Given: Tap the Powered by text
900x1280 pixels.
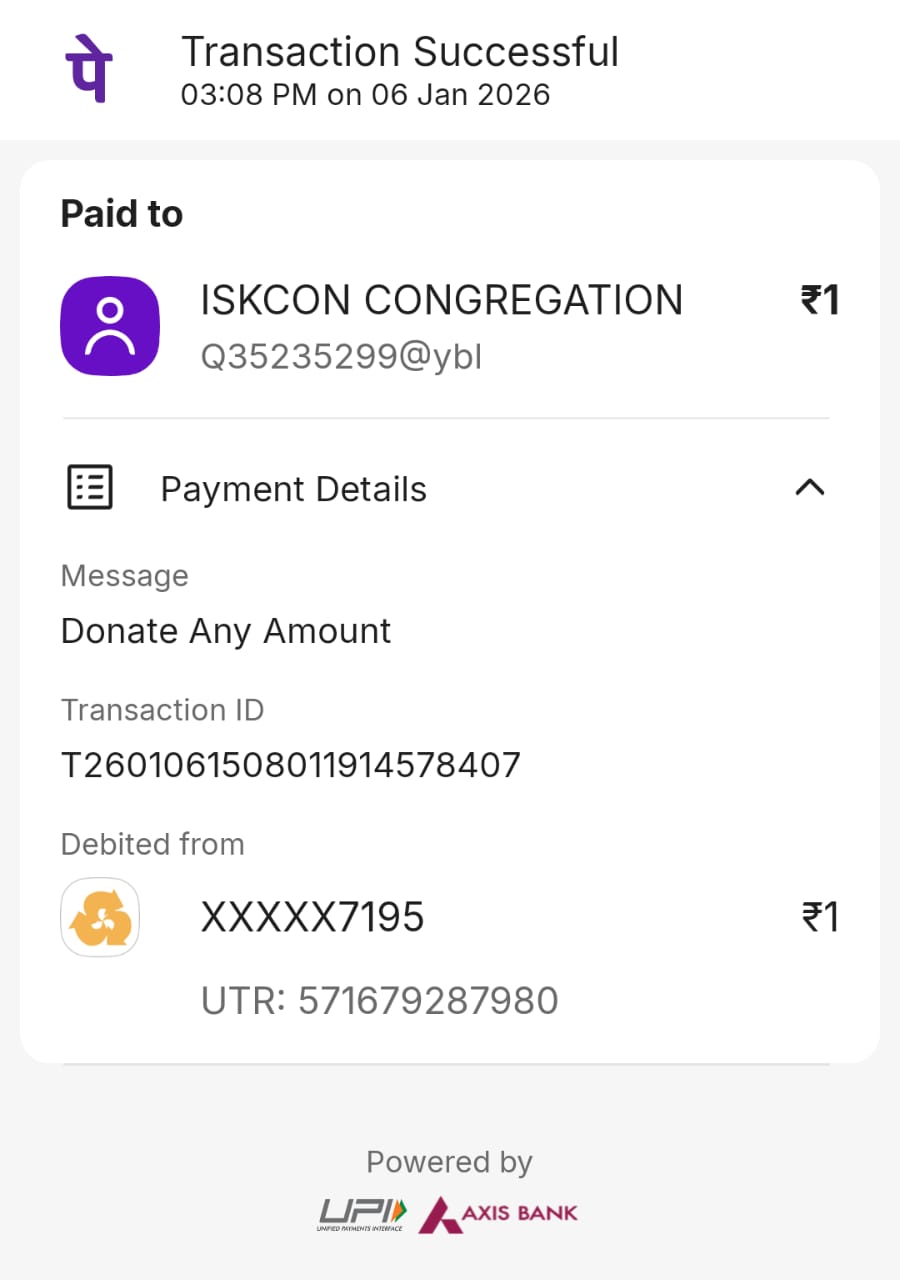Looking at the screenshot, I should pyautogui.click(x=449, y=1162).
